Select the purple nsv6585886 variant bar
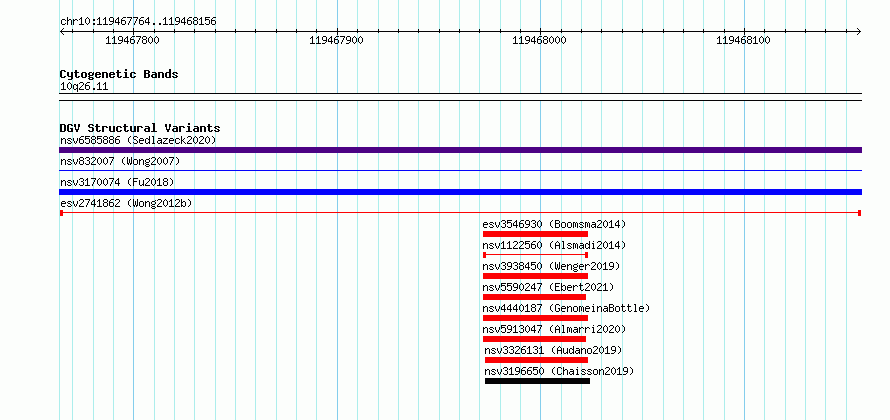This screenshot has height=420, width=890. [460, 150]
